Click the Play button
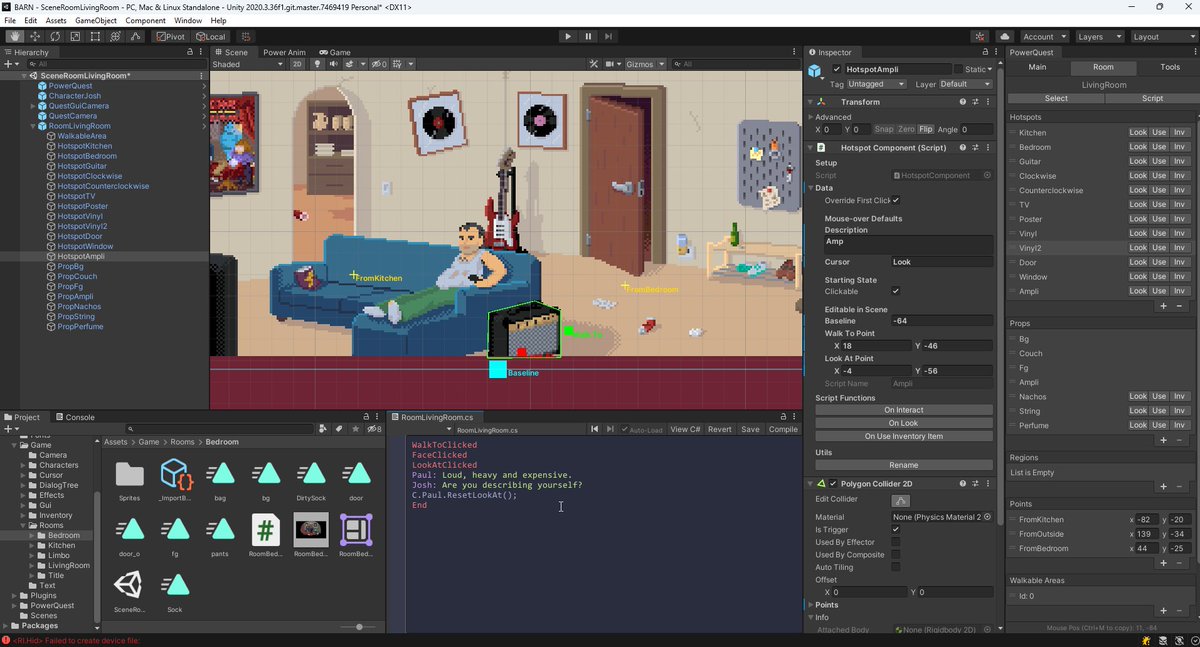Viewport: 1200px width, 647px height. click(x=568, y=36)
